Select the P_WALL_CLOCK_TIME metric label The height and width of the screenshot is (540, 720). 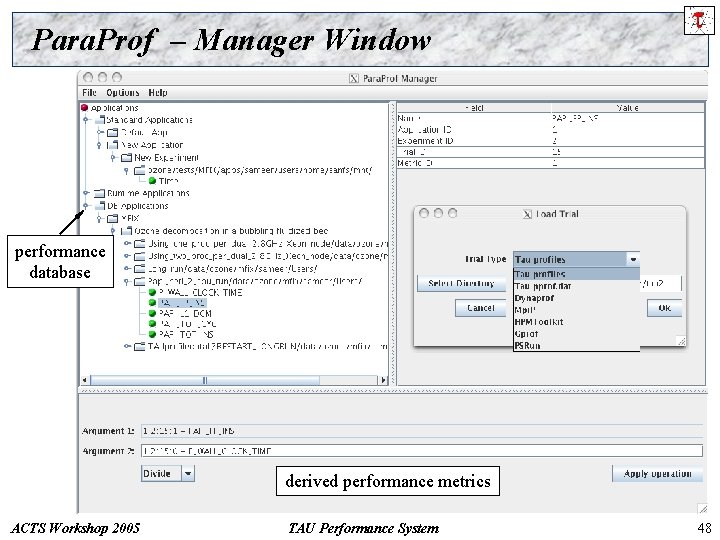(201, 292)
